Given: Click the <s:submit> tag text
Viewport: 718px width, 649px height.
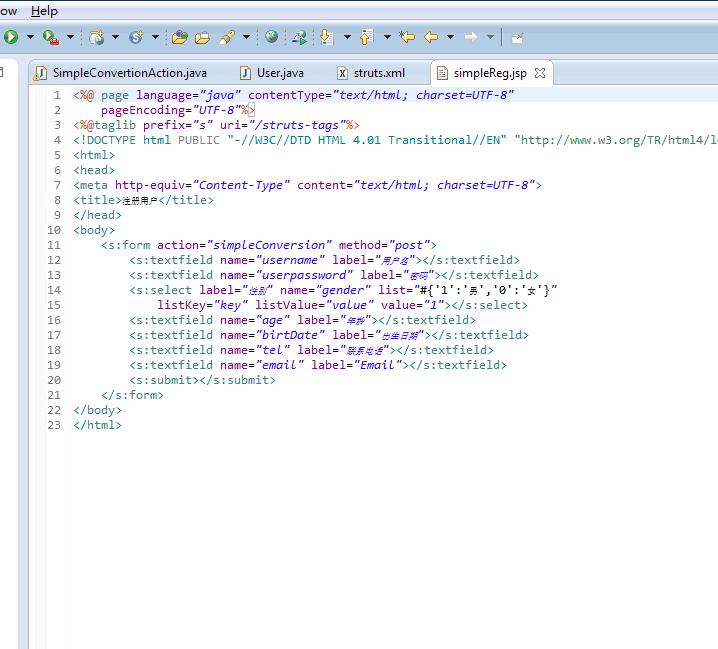Looking at the screenshot, I should tap(164, 380).
